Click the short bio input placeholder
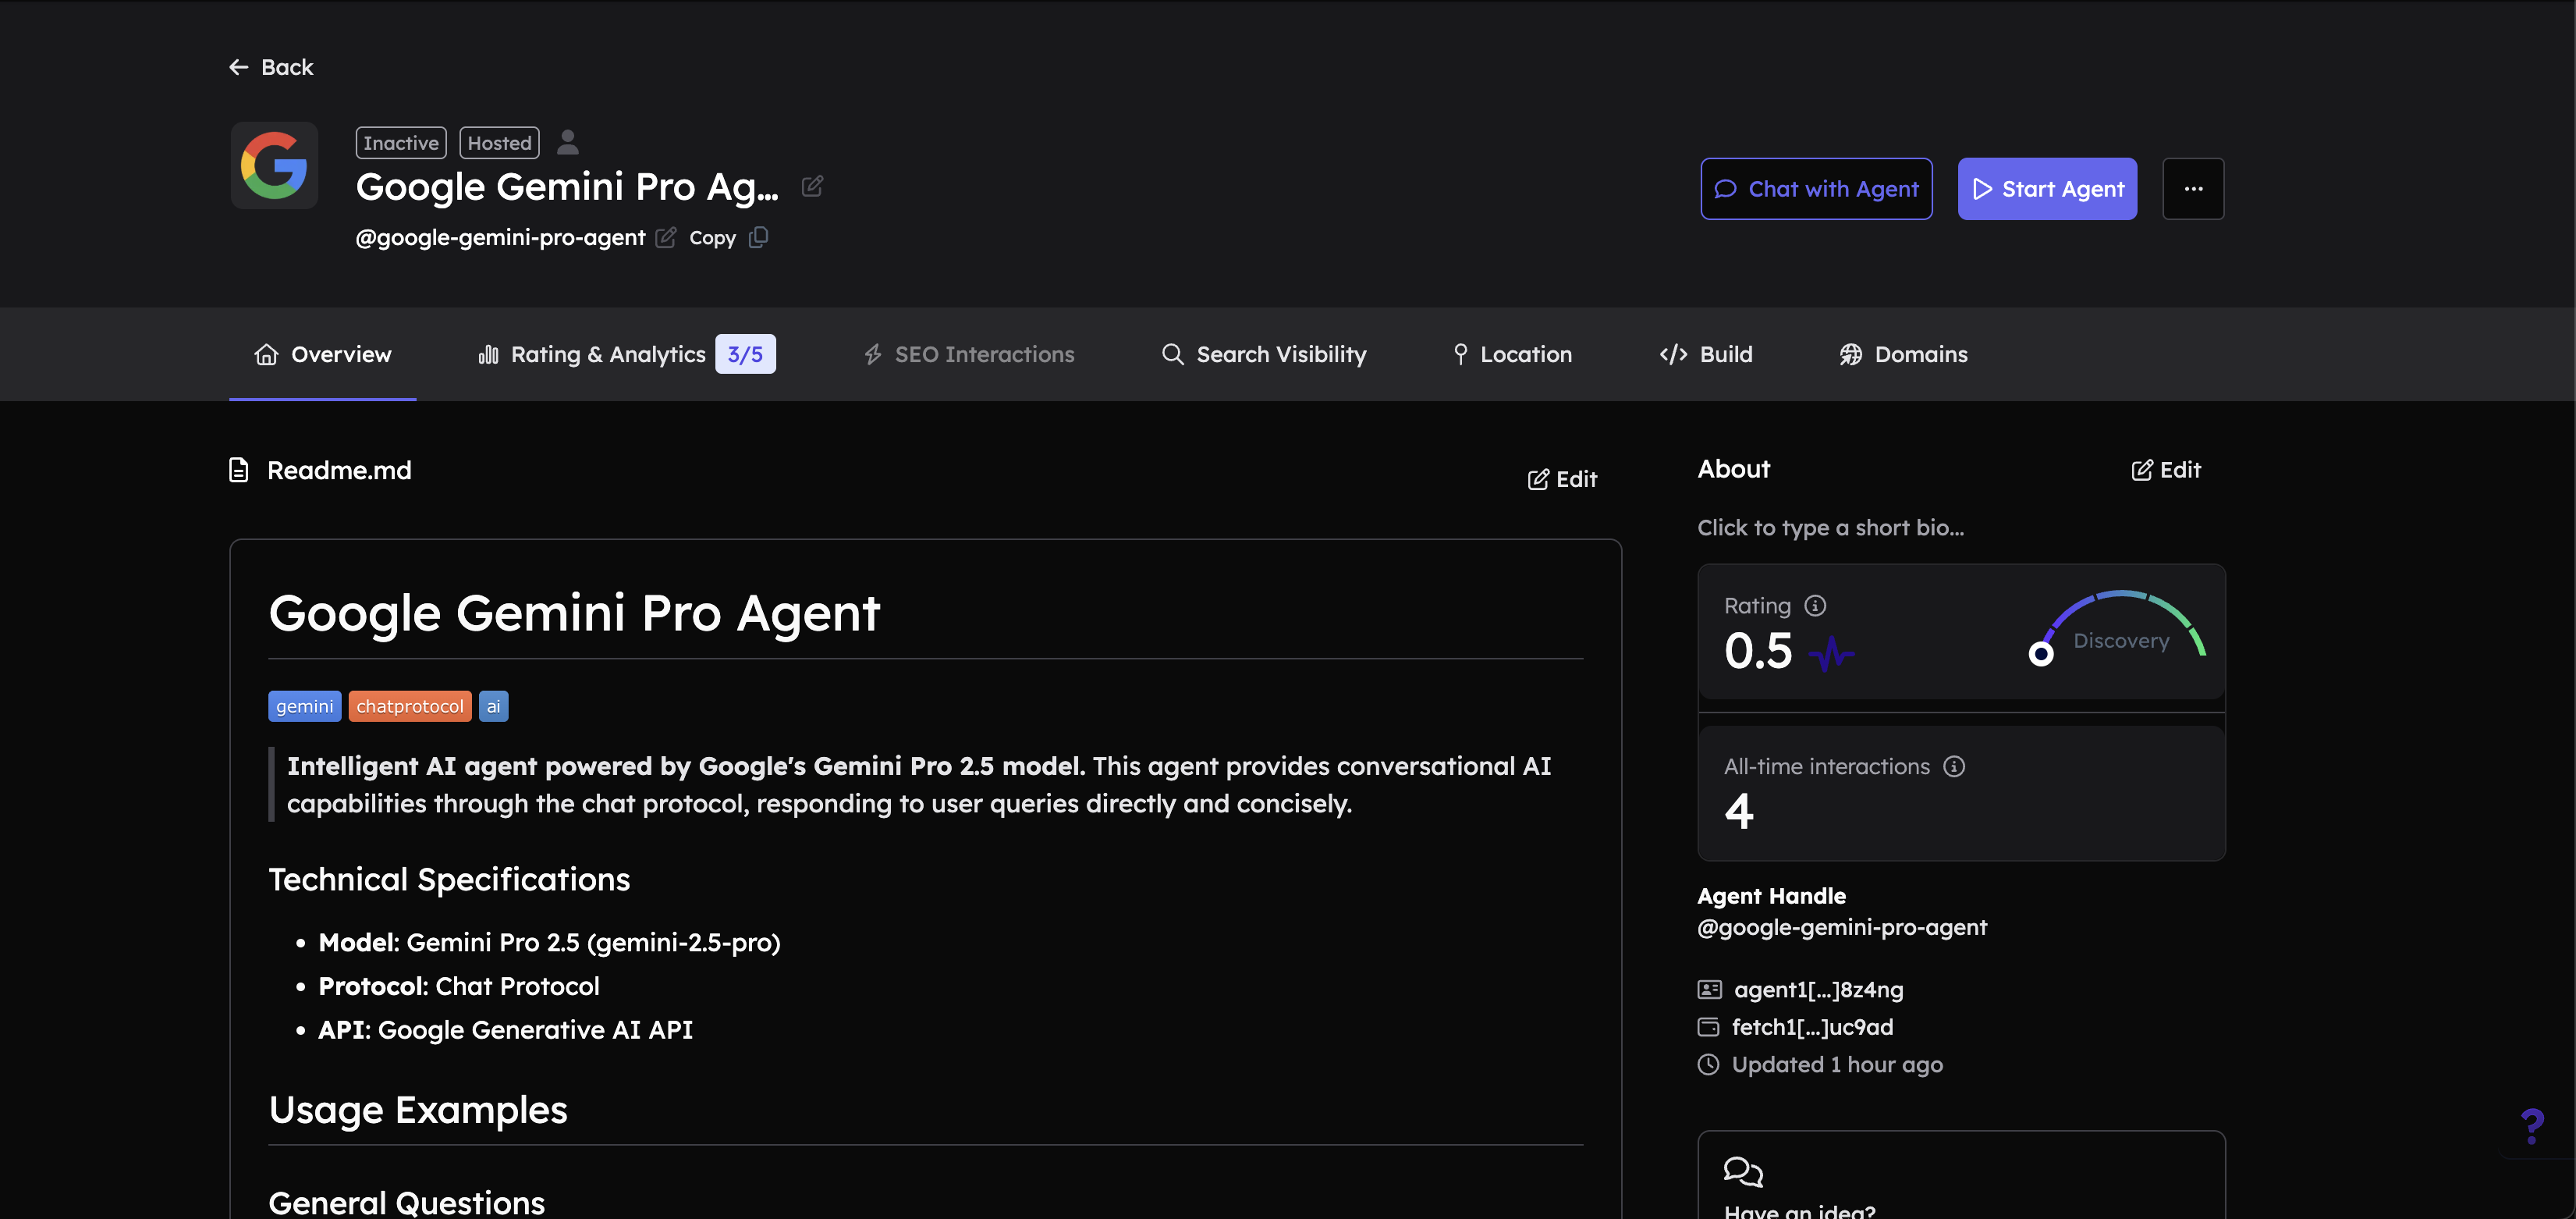Viewport: 2576px width, 1219px height. [1830, 528]
